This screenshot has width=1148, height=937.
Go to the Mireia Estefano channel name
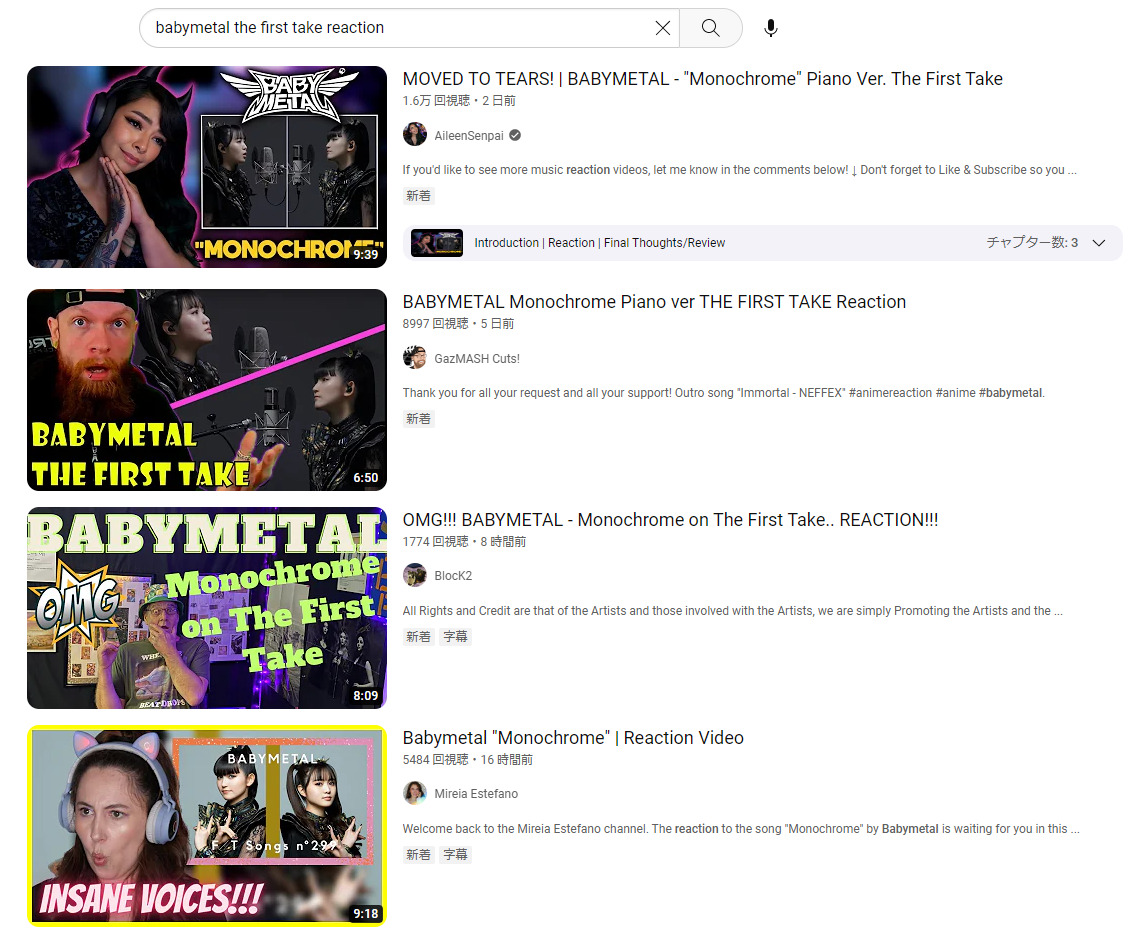coord(476,794)
